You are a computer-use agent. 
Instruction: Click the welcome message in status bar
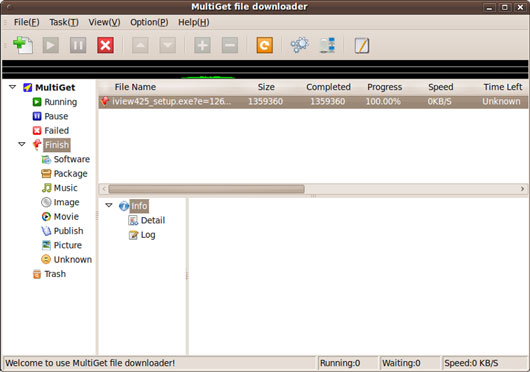click(x=90, y=363)
